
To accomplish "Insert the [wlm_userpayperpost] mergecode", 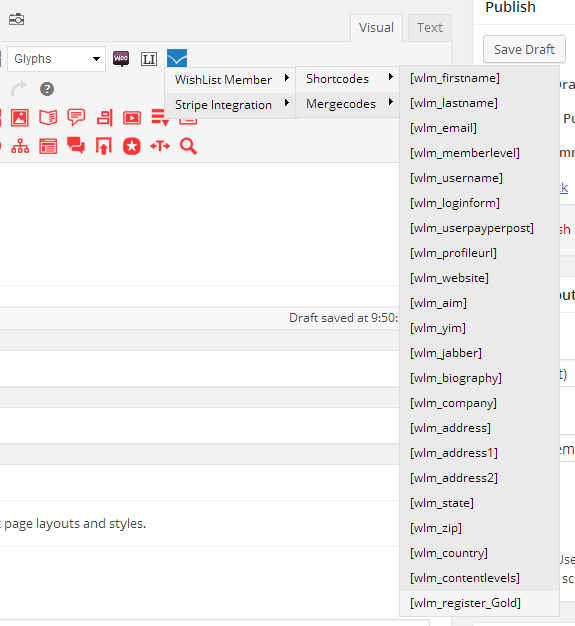I will 479,228.
